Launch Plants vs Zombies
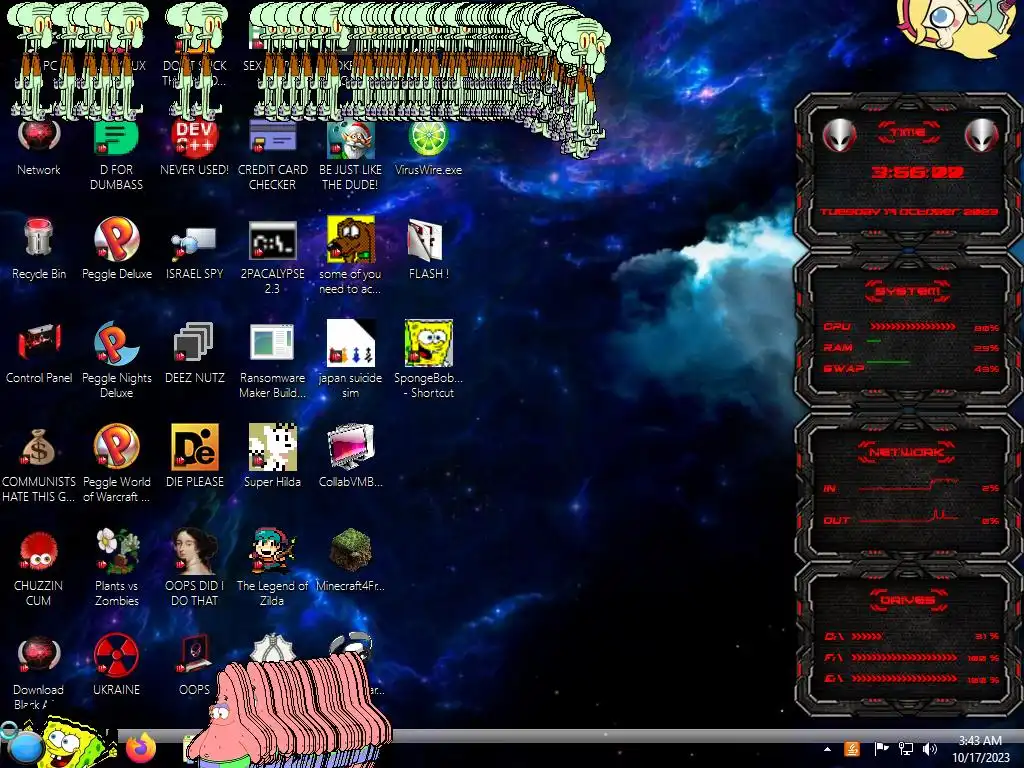 [x=116, y=568]
